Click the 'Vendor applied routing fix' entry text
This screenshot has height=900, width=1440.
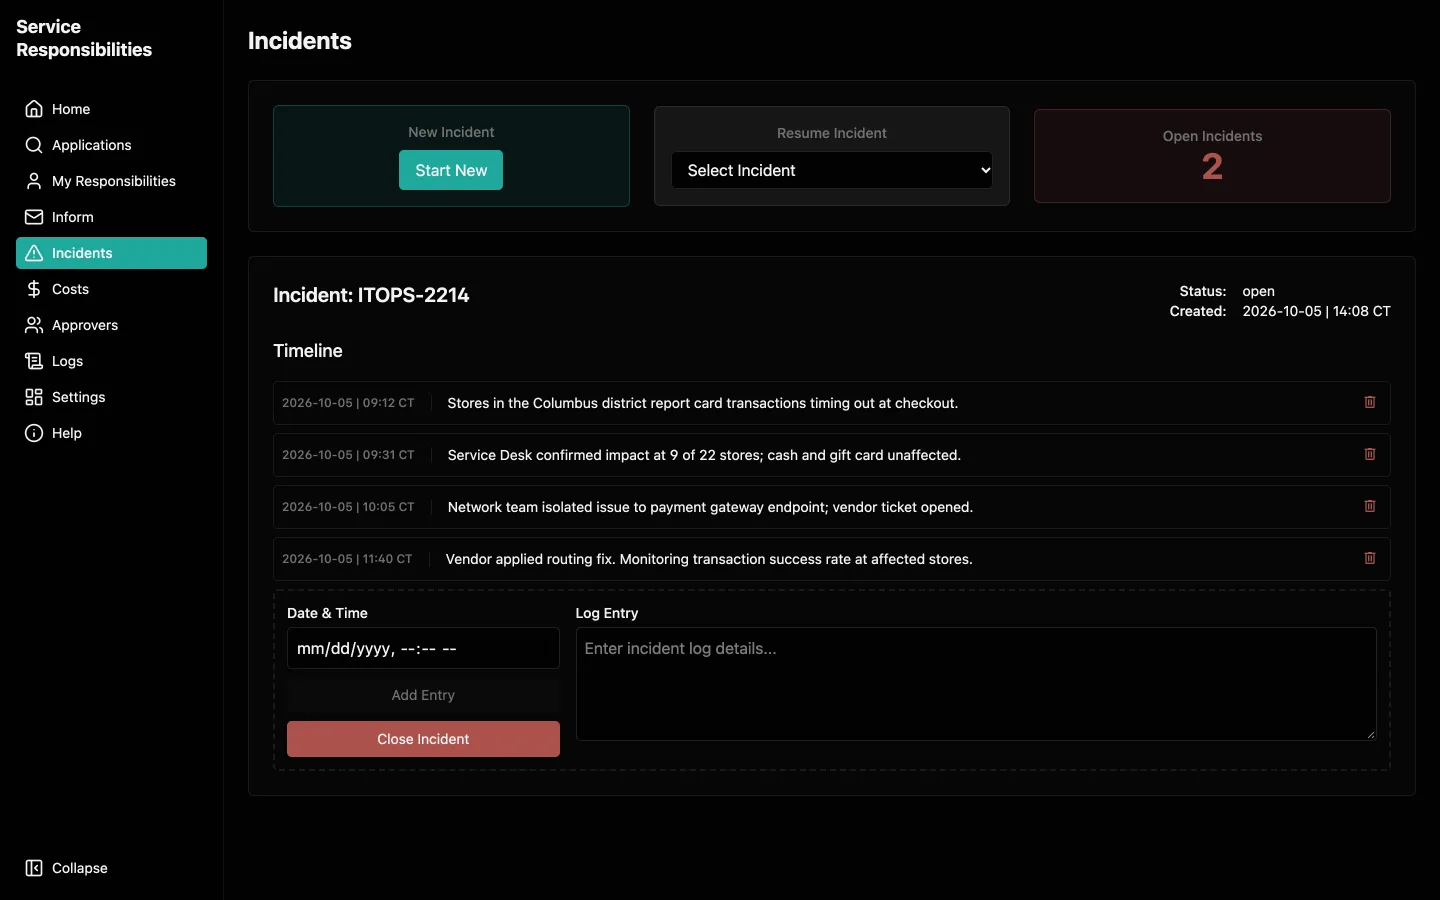(x=709, y=559)
